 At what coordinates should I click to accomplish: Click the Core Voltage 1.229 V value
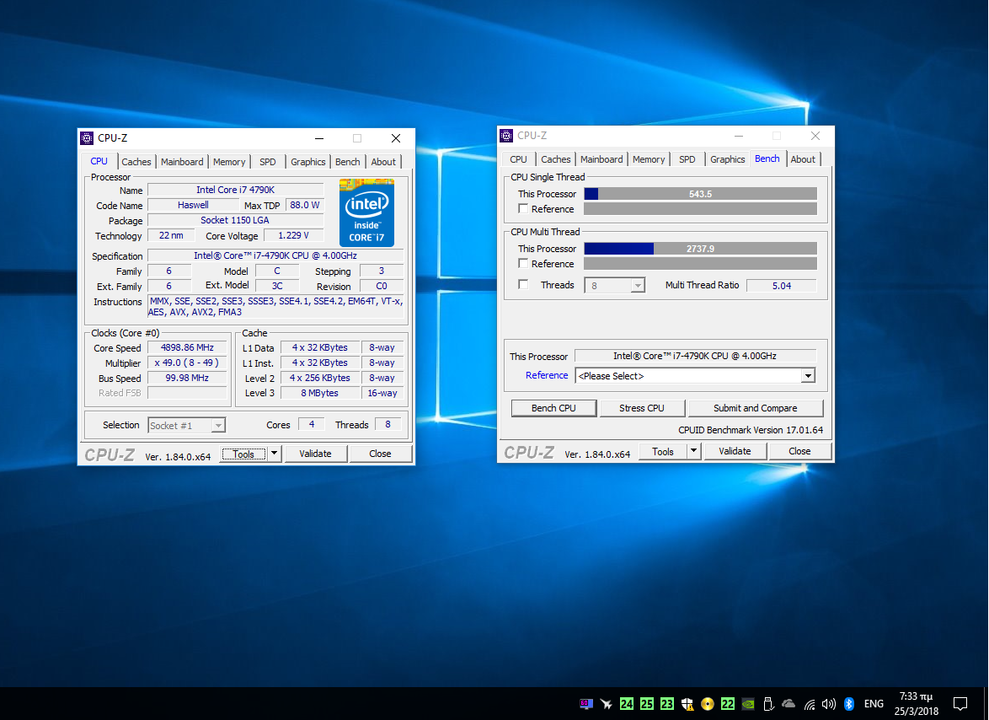293,235
